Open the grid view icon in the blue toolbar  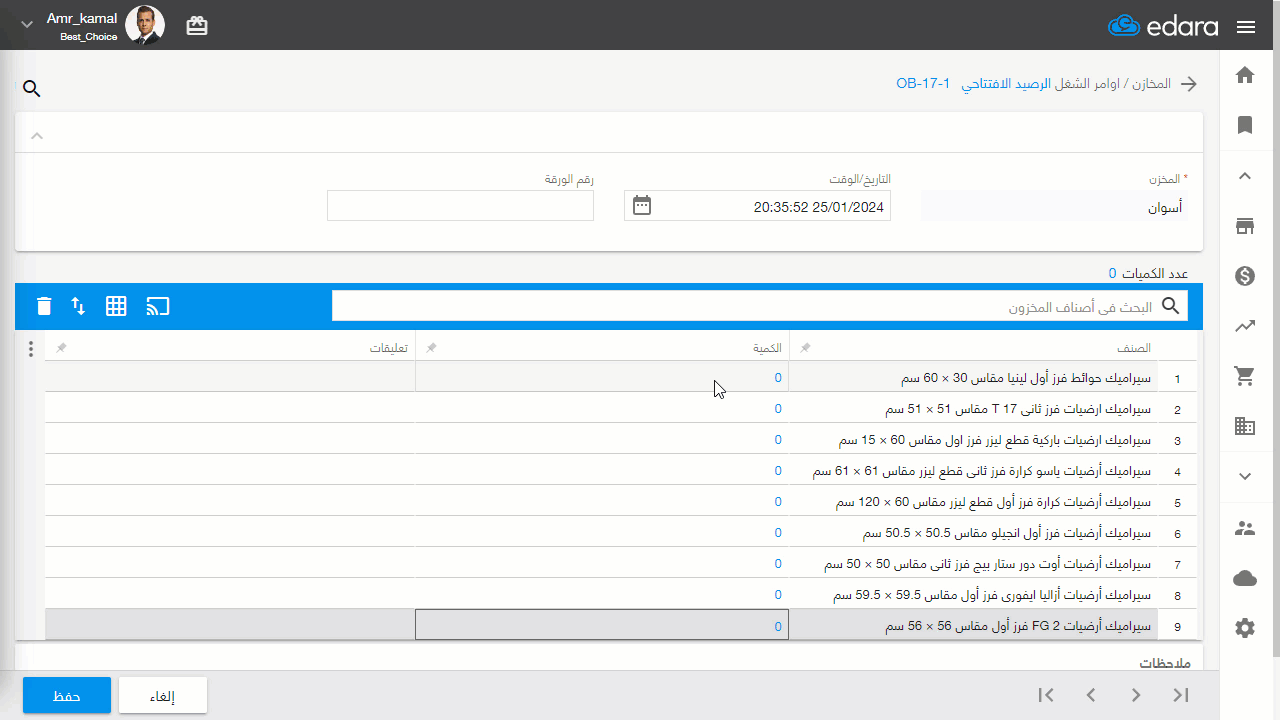tap(116, 306)
